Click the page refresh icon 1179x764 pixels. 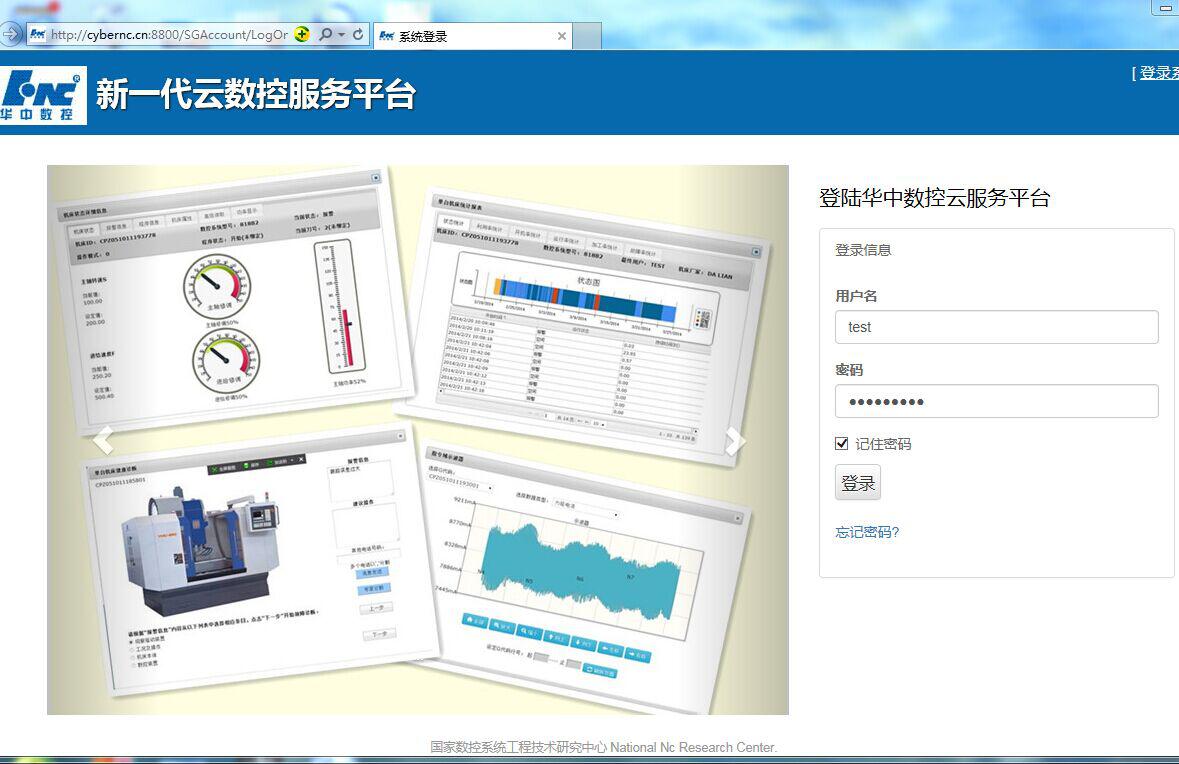tap(358, 35)
